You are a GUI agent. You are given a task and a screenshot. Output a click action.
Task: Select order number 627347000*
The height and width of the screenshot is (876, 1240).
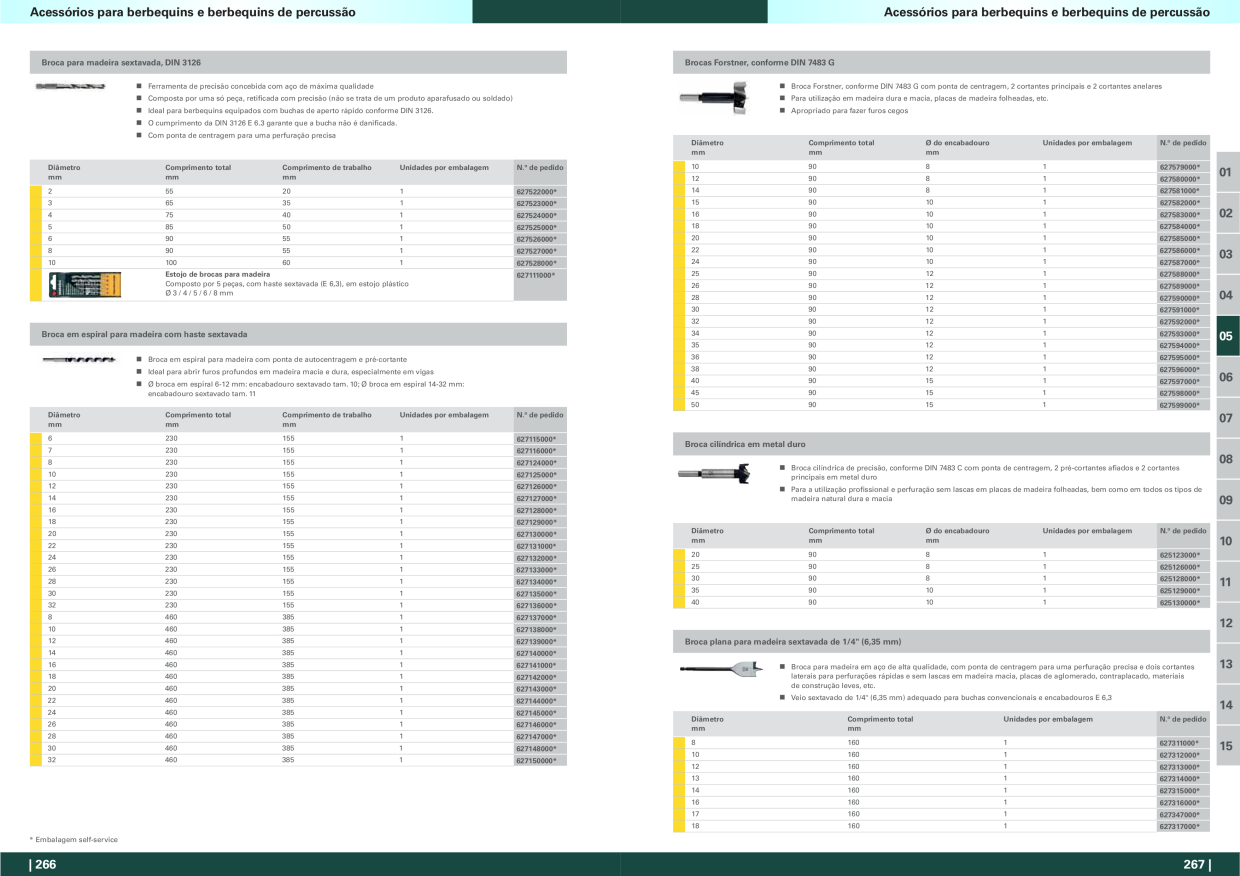1180,815
